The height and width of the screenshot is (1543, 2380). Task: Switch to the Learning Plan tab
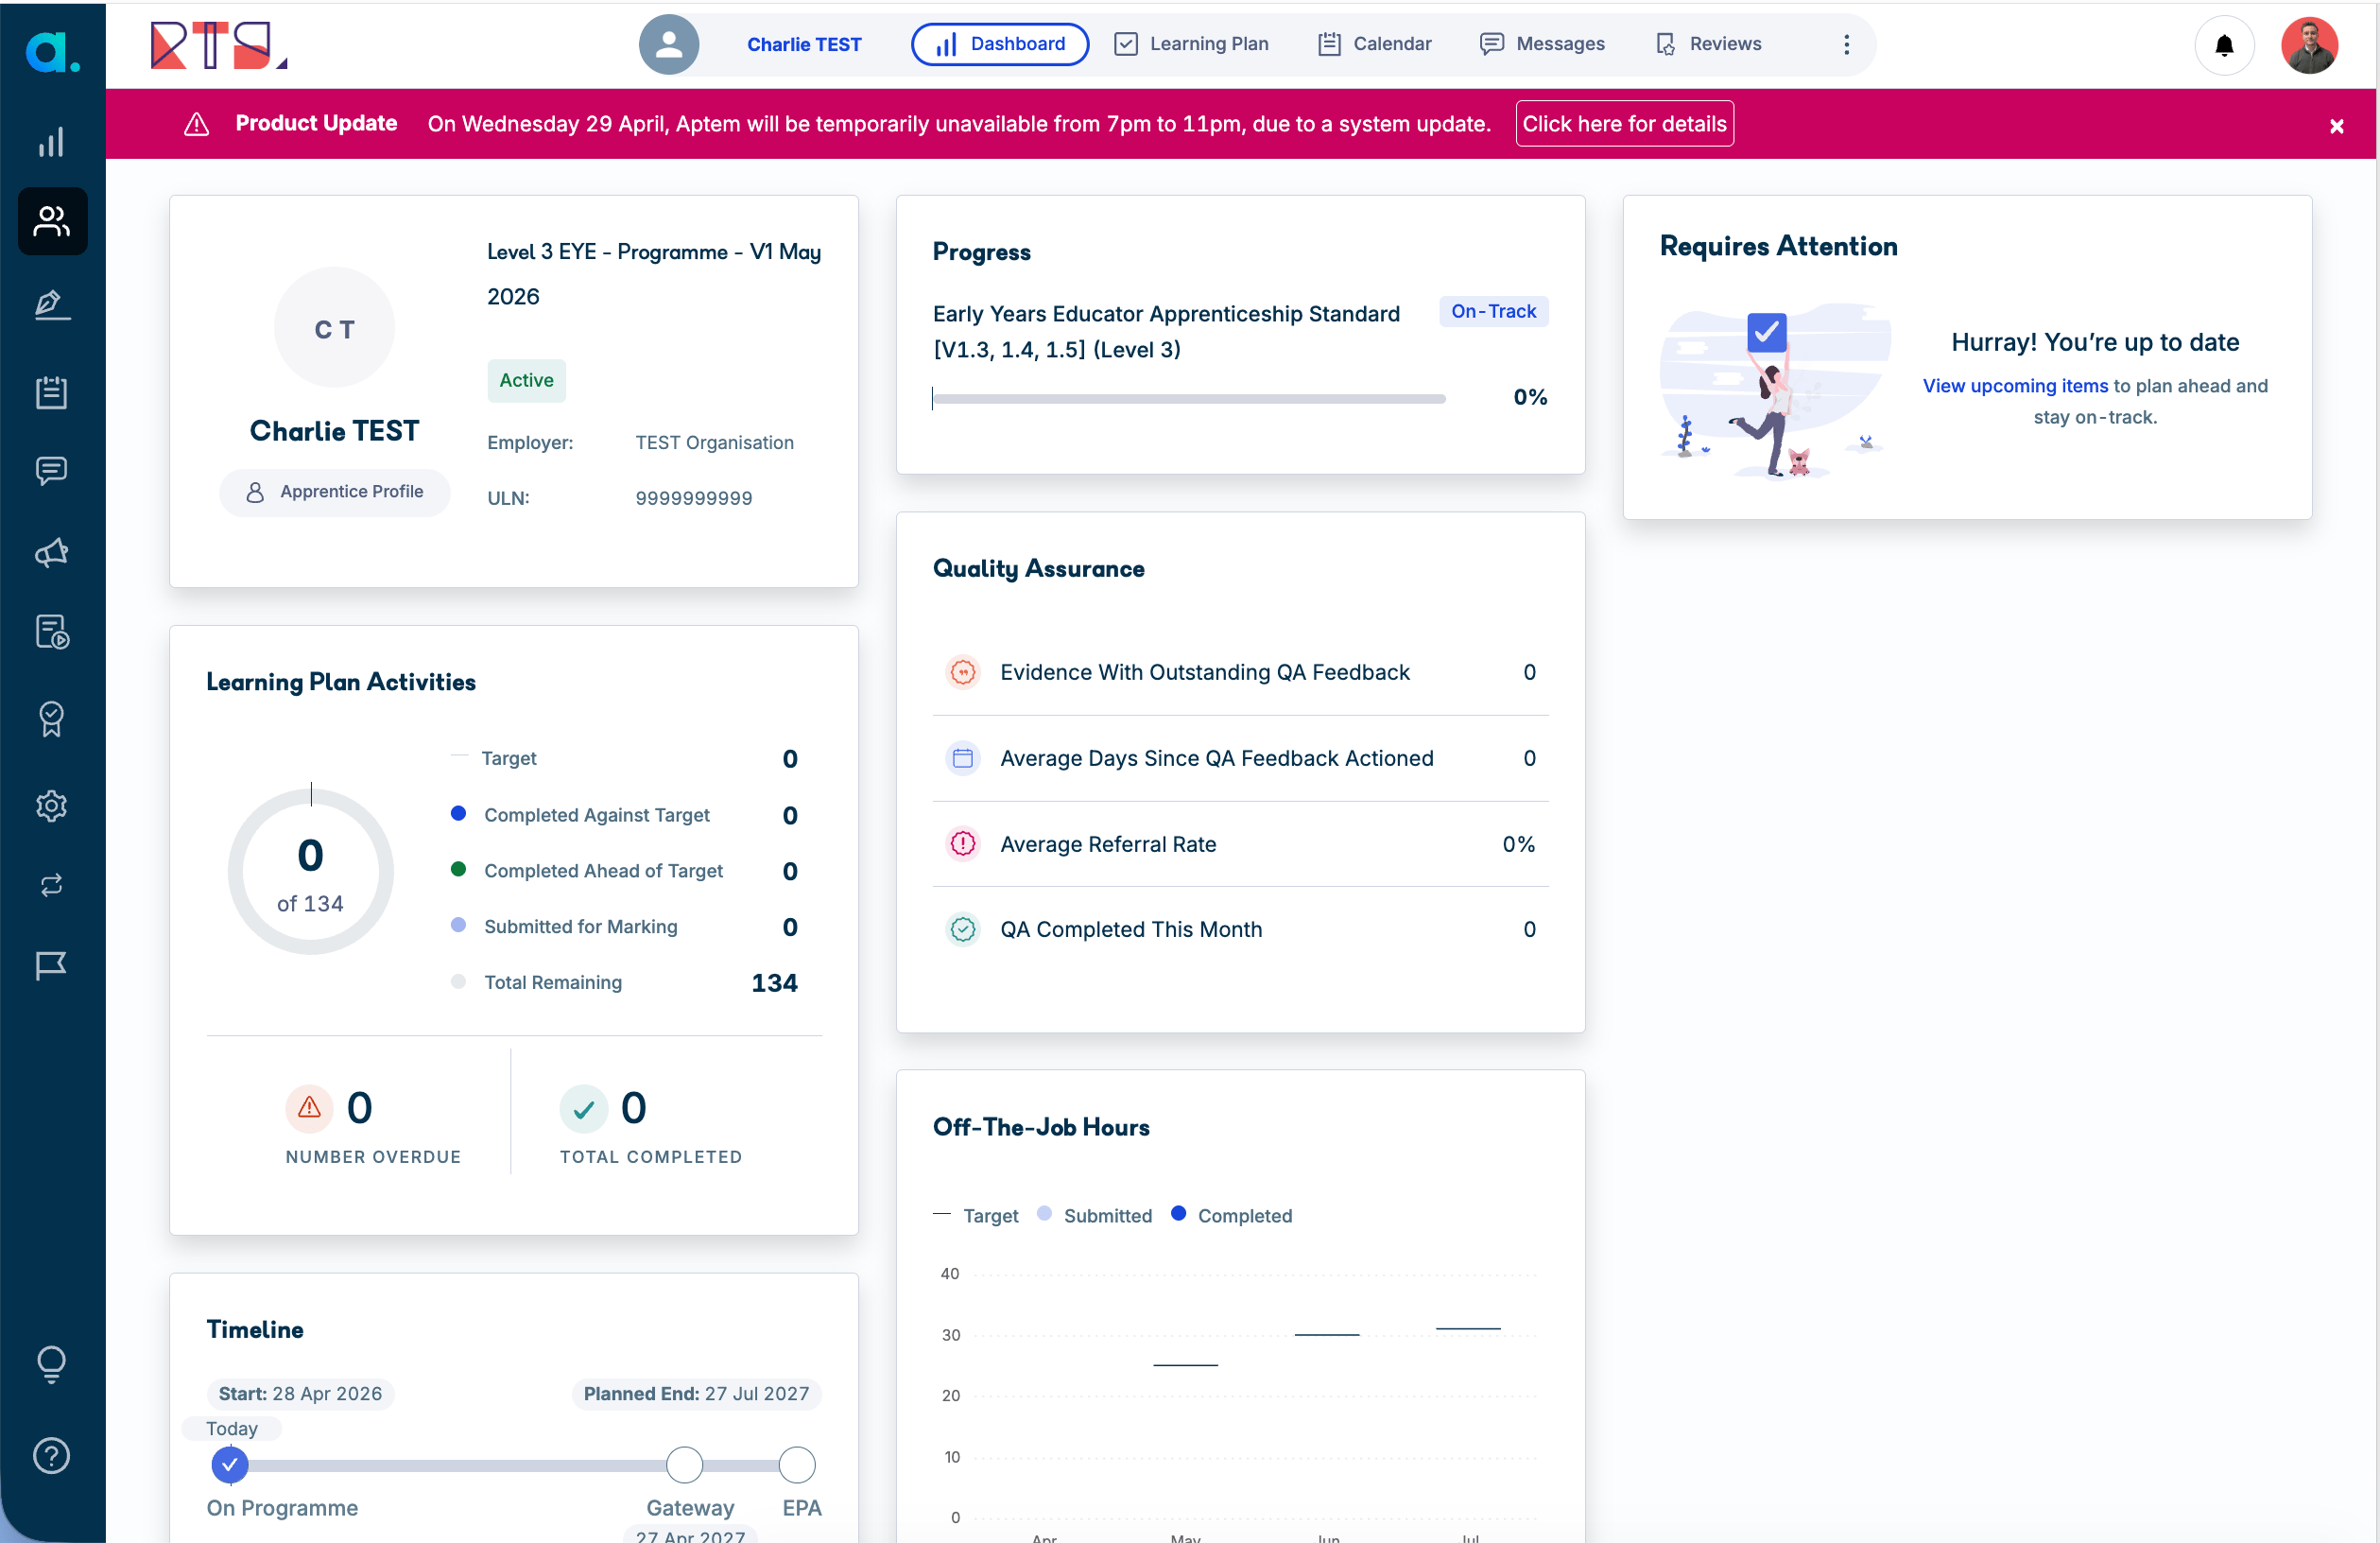coord(1191,44)
